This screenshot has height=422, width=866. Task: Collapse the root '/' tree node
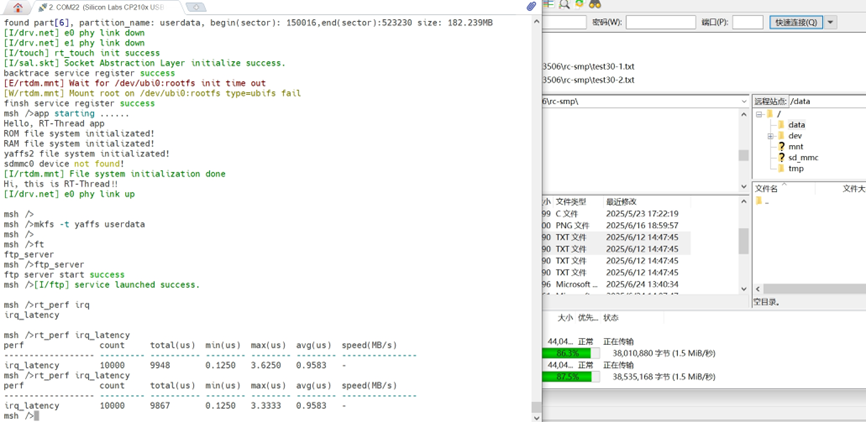(759, 114)
